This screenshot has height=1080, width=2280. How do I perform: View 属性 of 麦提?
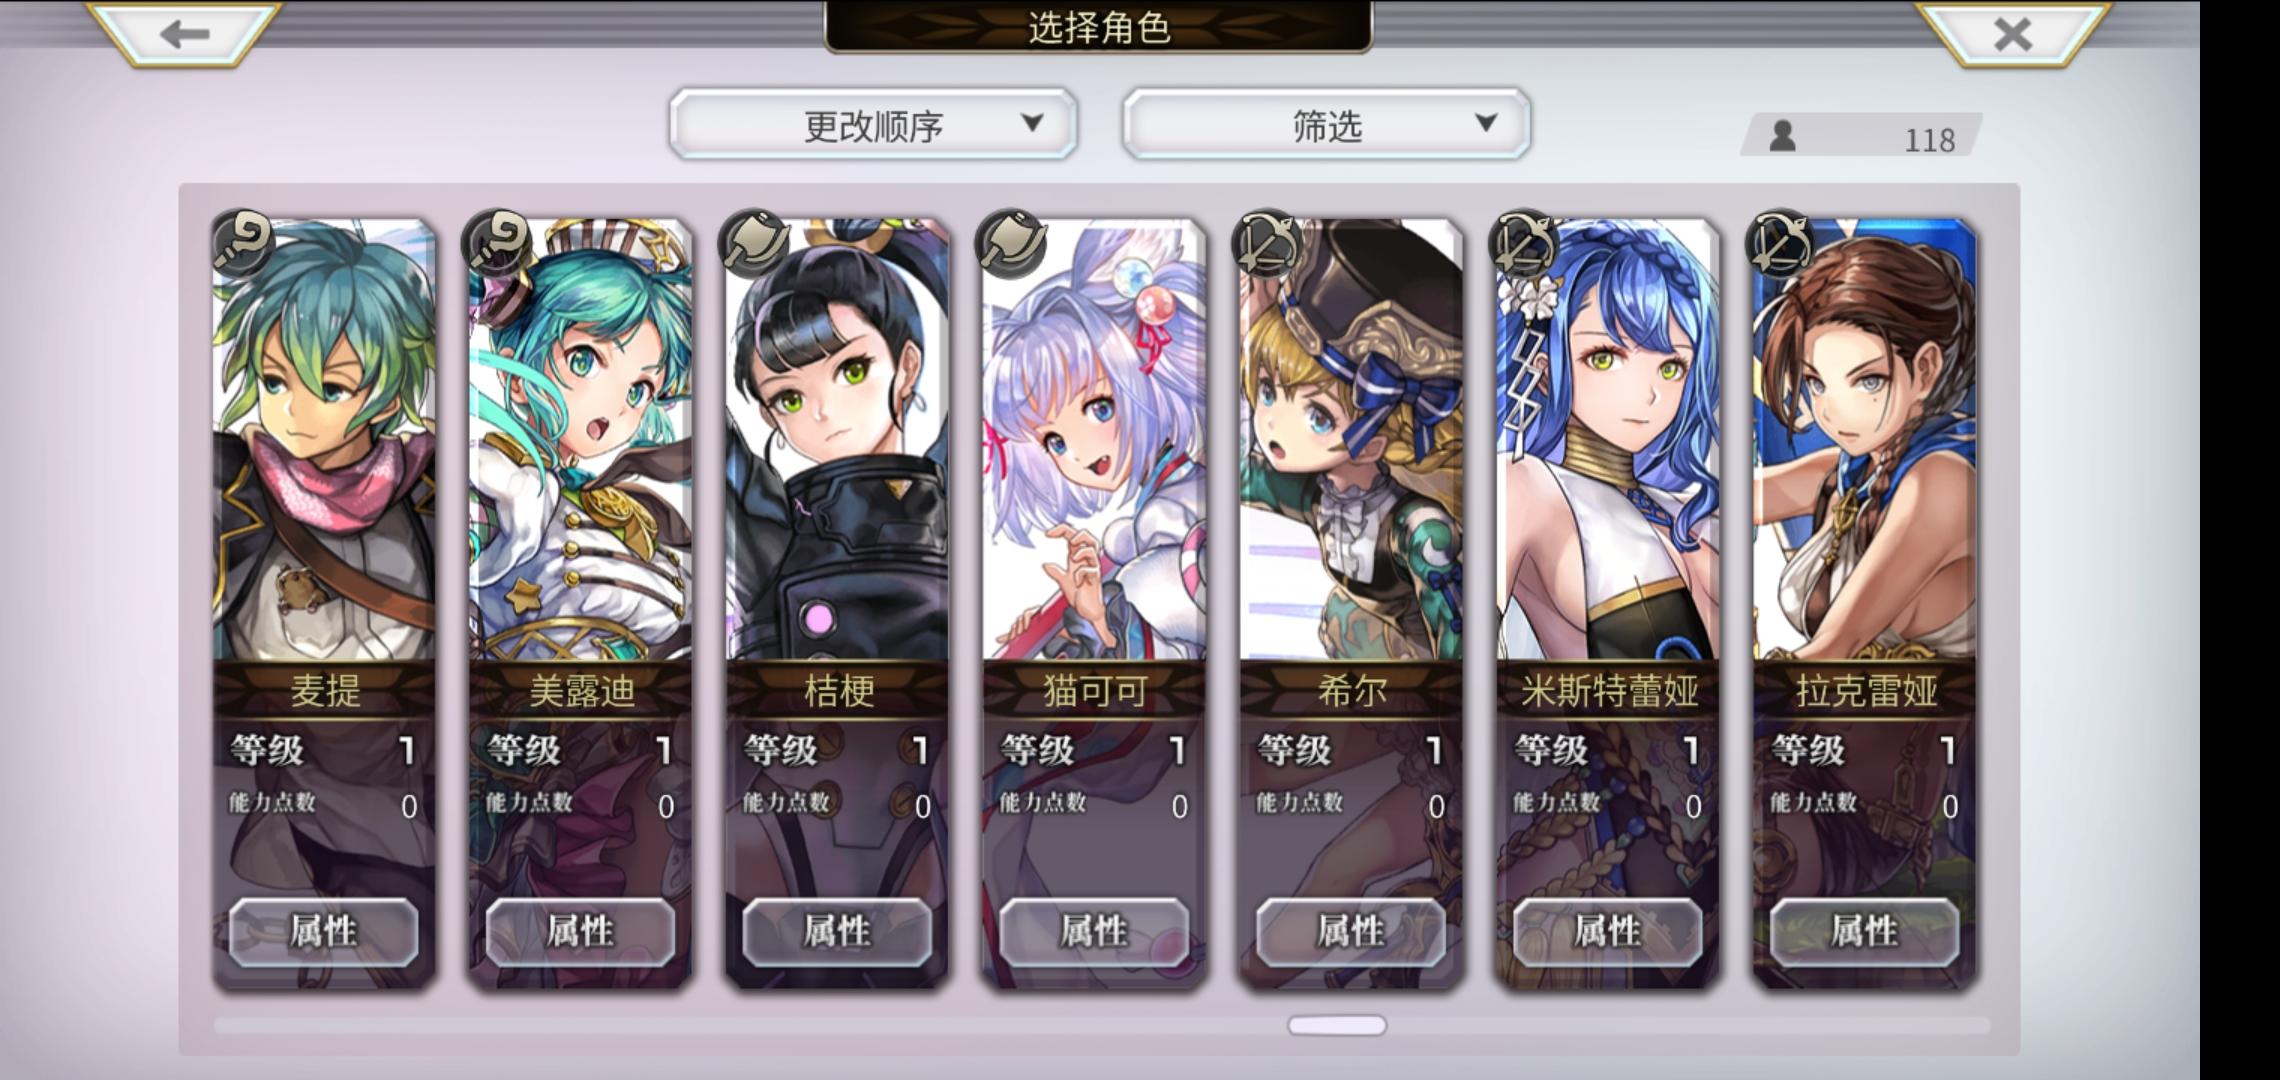pyautogui.click(x=324, y=931)
